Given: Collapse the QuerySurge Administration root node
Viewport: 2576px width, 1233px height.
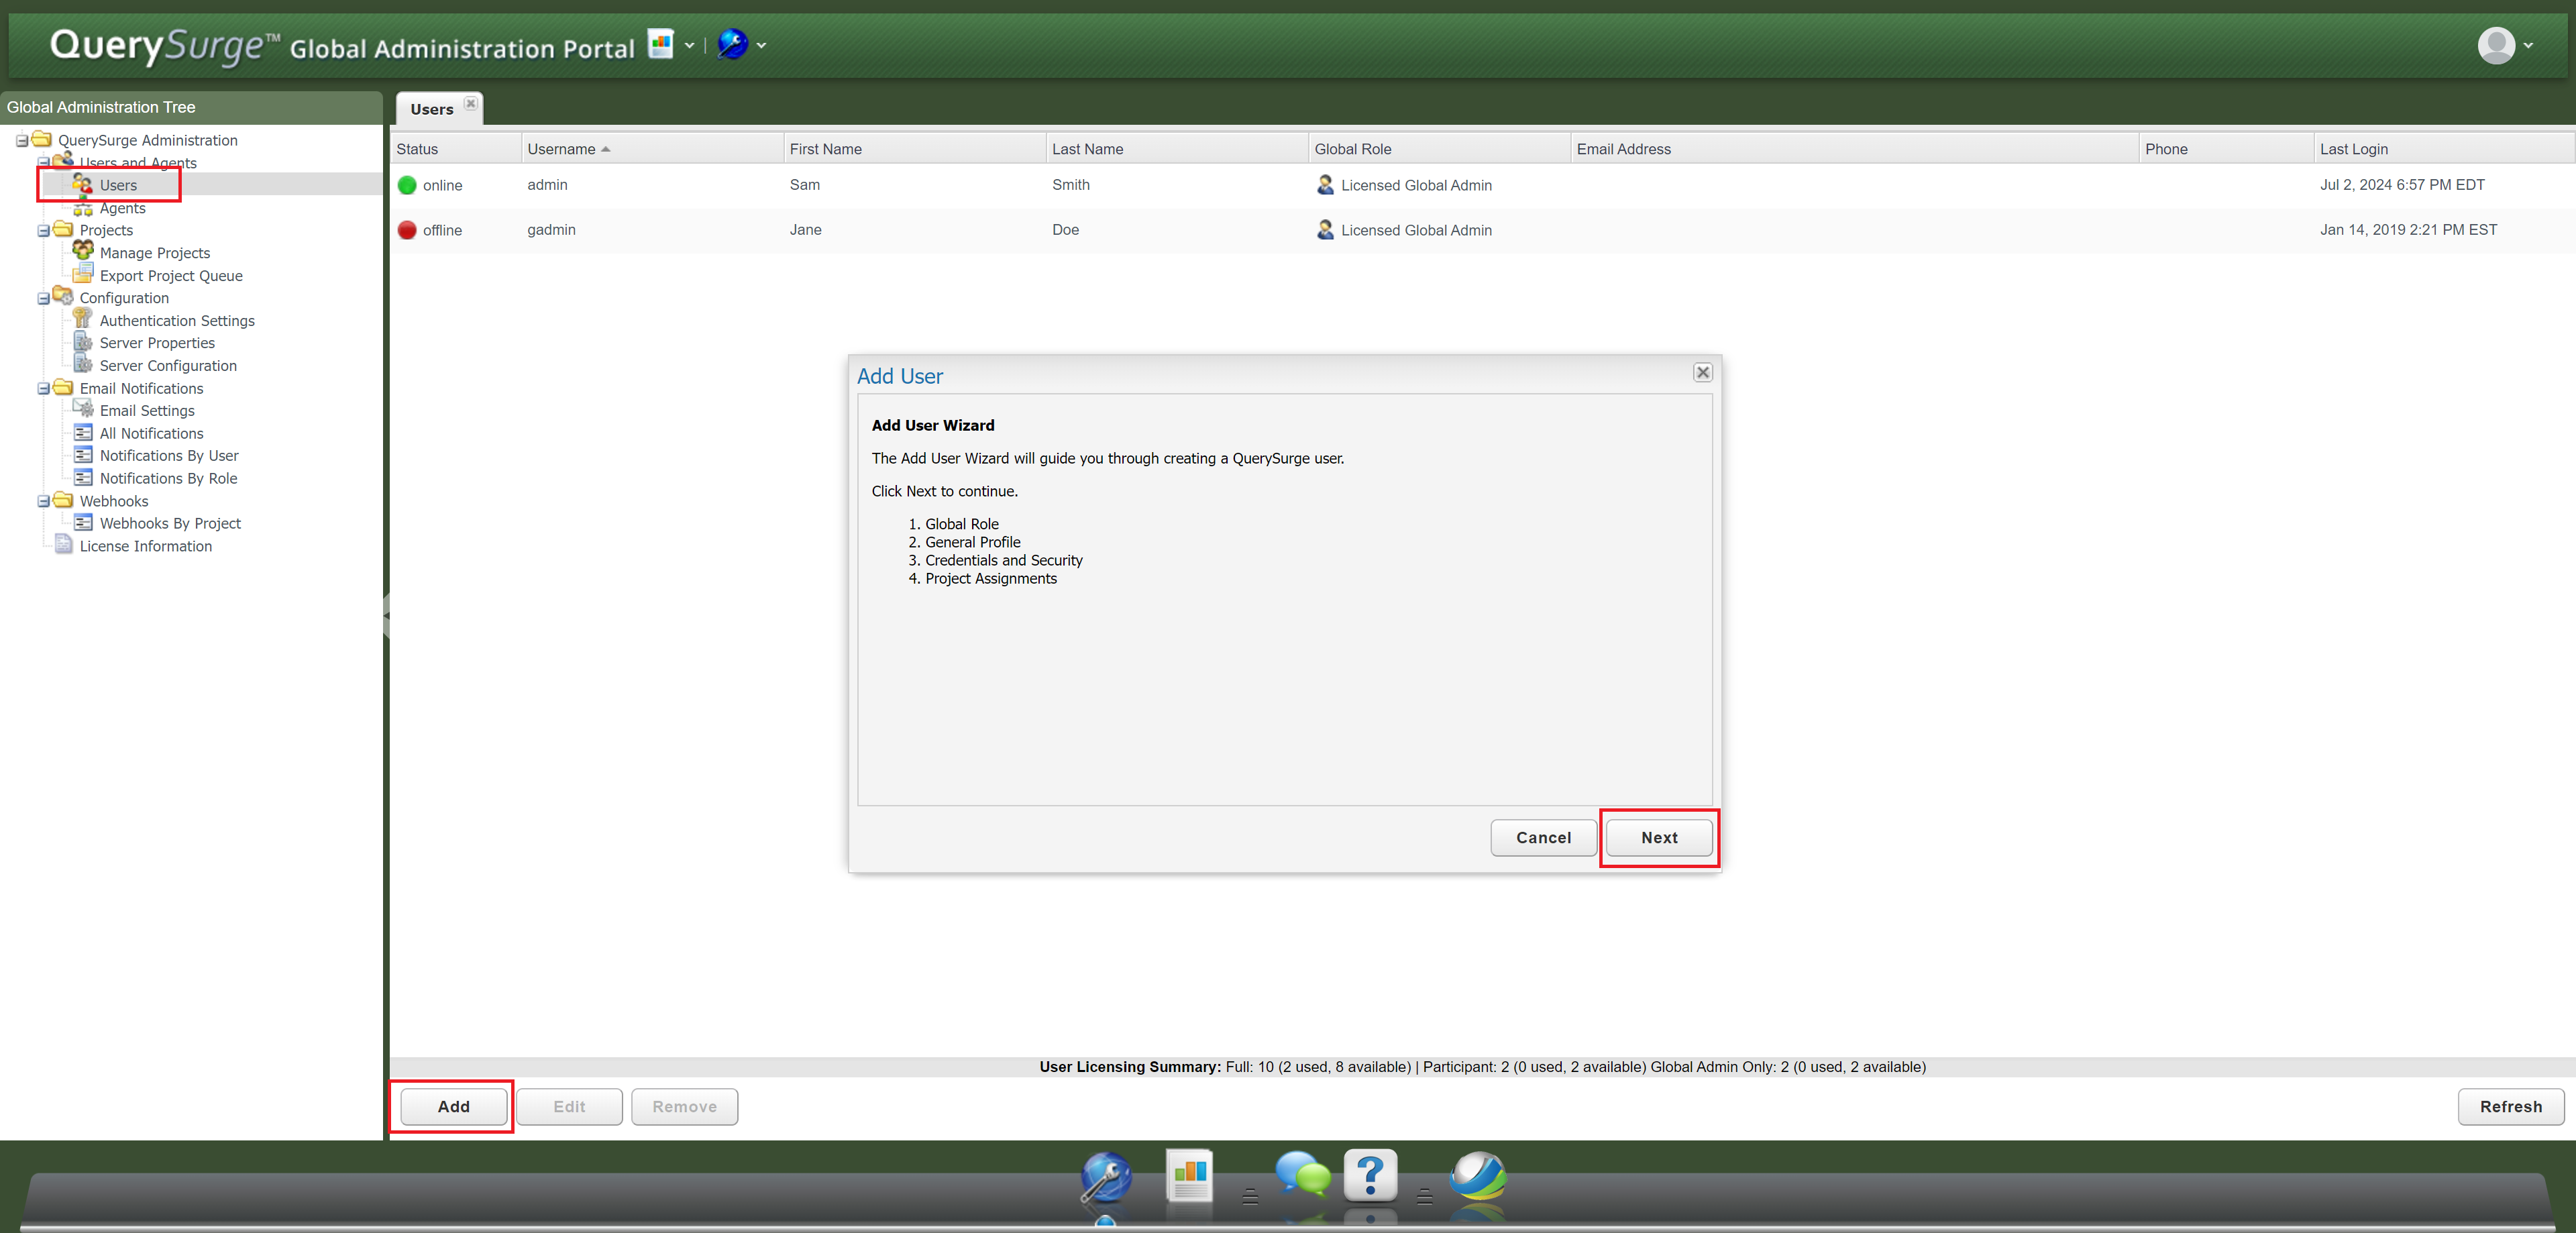Looking at the screenshot, I should pos(22,140).
